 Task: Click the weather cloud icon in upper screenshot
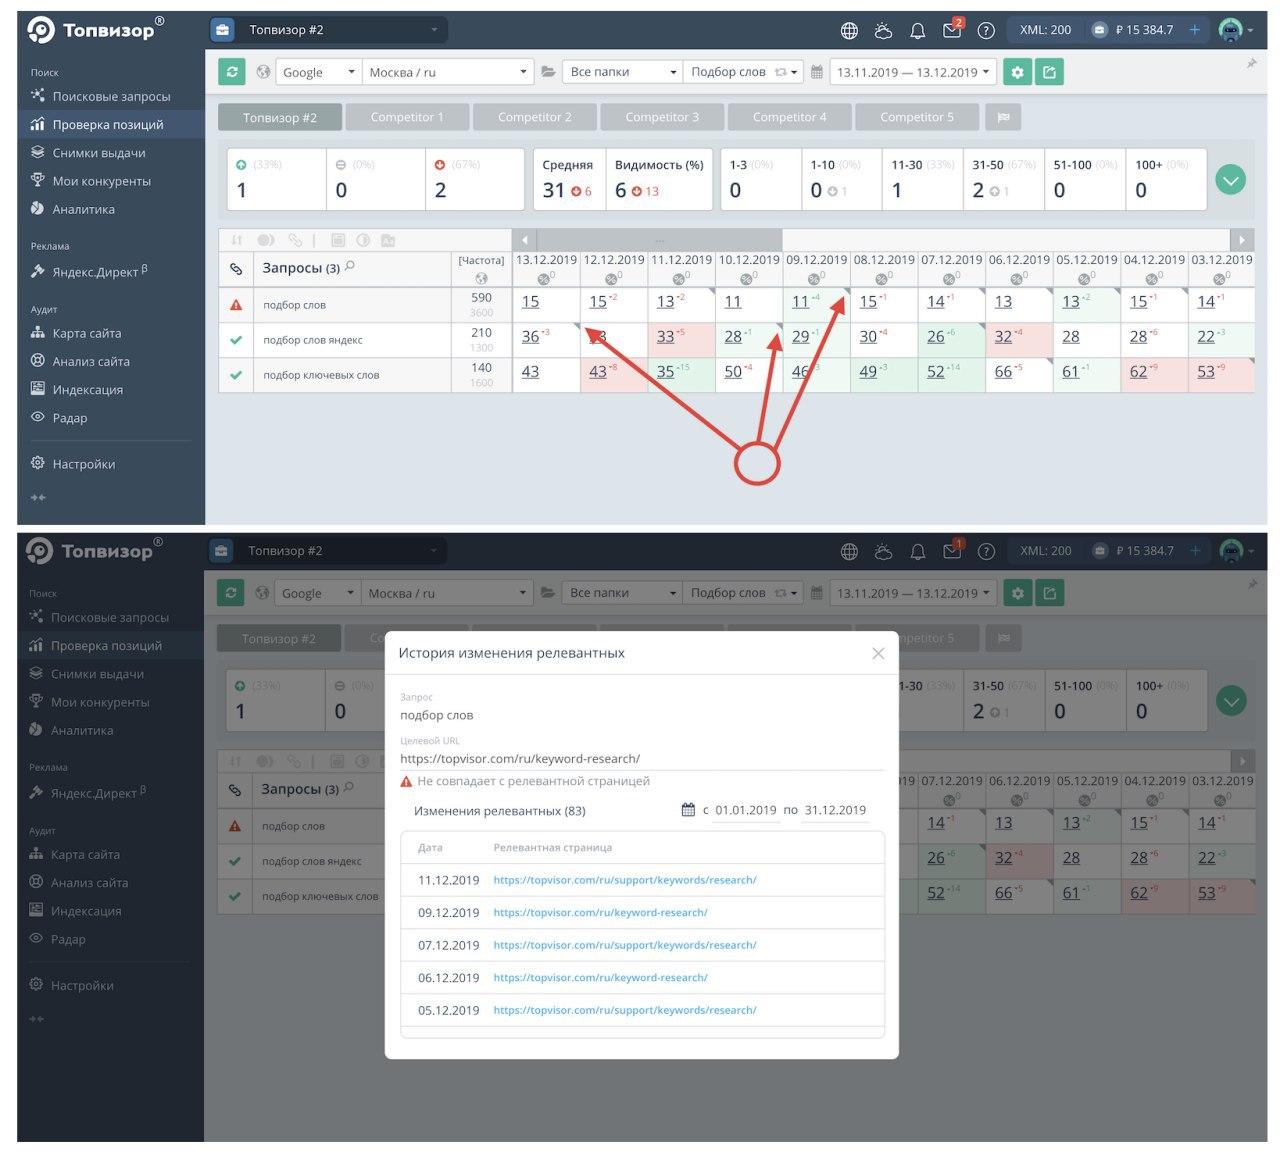pyautogui.click(x=883, y=31)
